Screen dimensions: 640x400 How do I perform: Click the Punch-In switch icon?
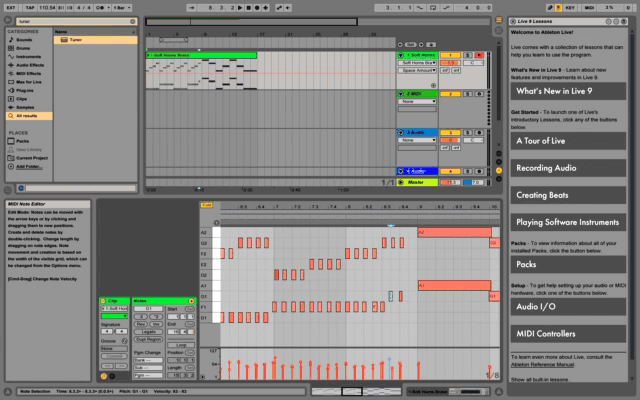tap(420, 7)
